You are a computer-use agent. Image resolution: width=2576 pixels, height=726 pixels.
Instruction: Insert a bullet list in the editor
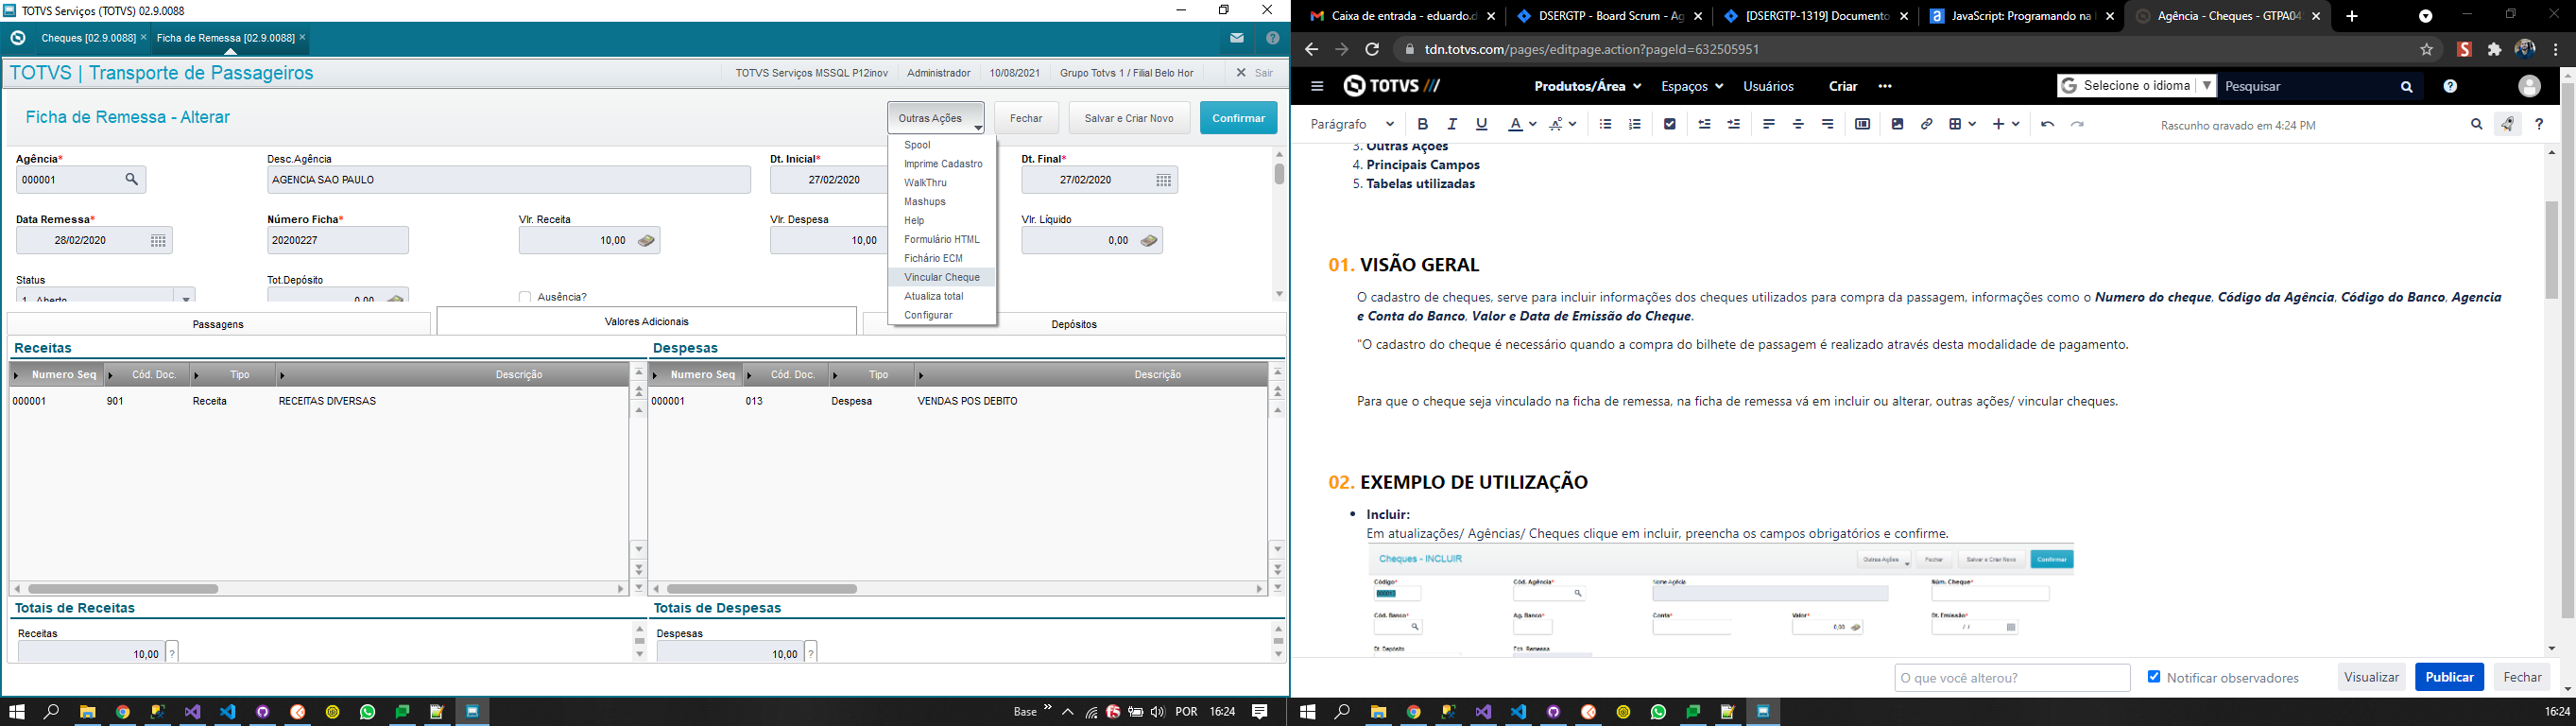click(x=1606, y=124)
